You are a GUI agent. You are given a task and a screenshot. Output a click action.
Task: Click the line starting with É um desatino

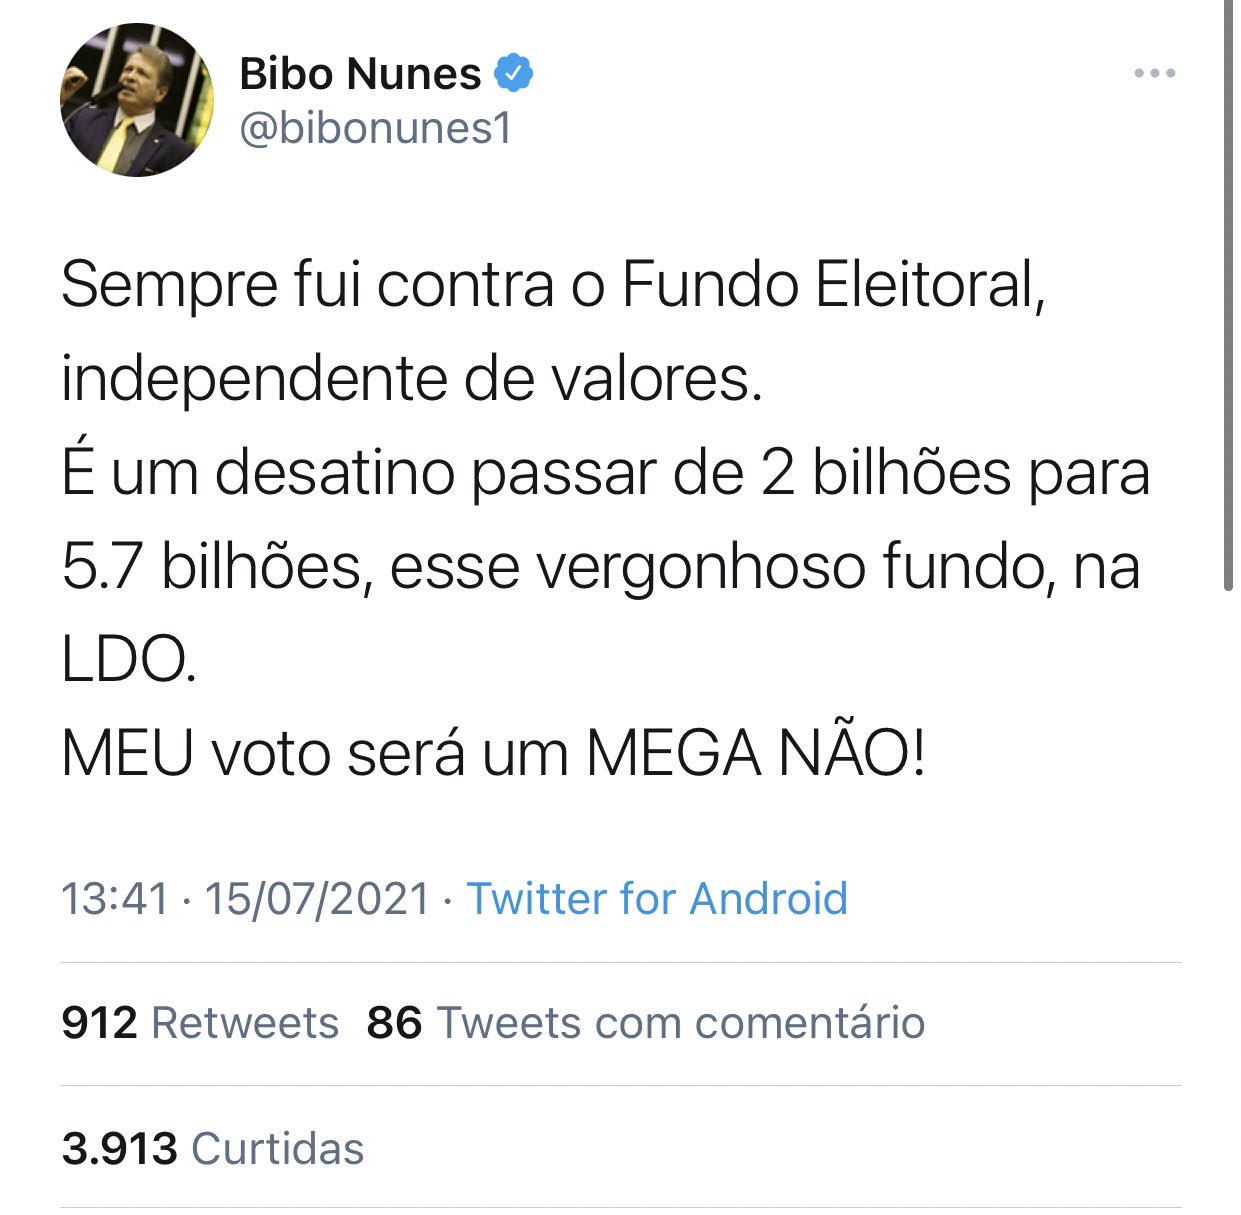tap(605, 472)
